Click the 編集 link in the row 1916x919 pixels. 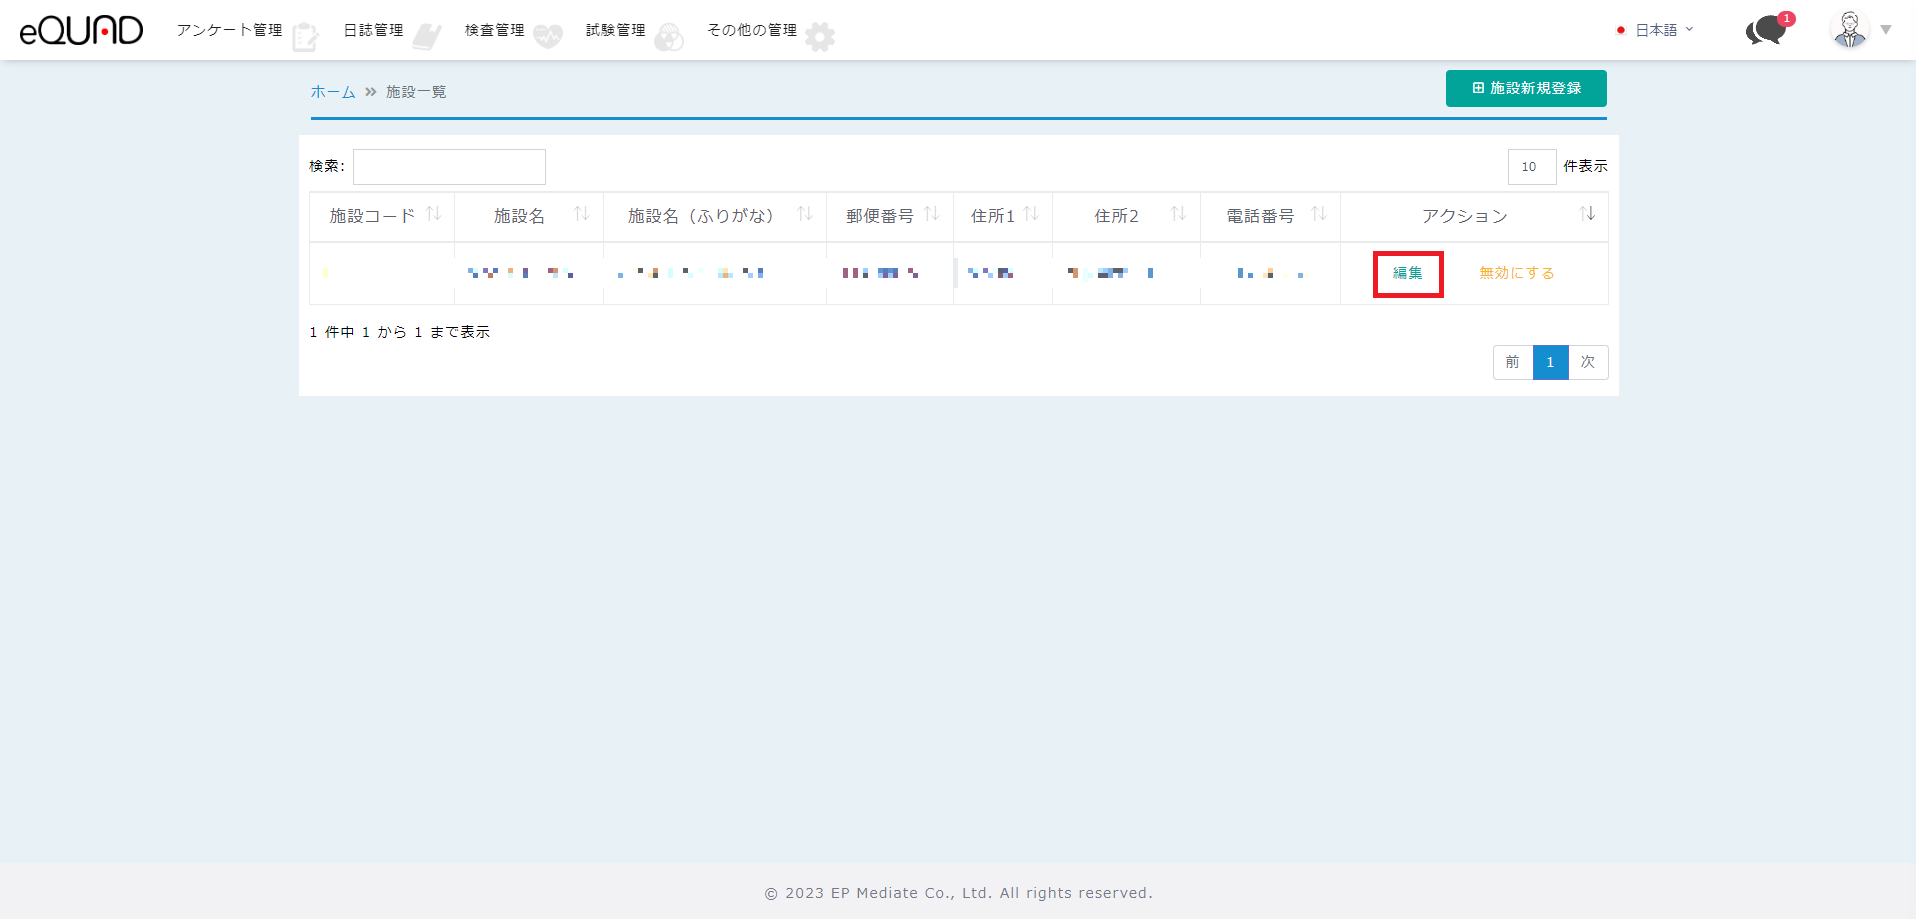[1407, 273]
